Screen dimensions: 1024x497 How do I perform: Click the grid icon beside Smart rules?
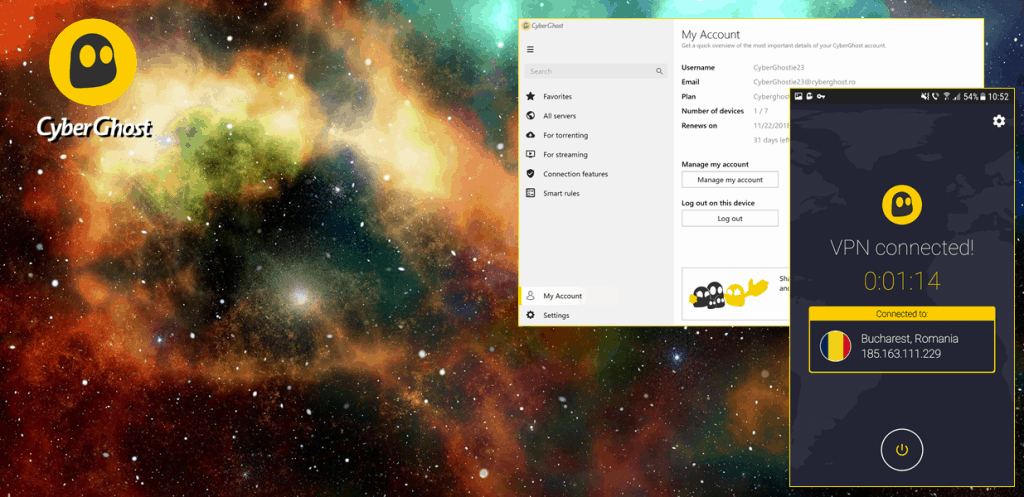tap(530, 193)
